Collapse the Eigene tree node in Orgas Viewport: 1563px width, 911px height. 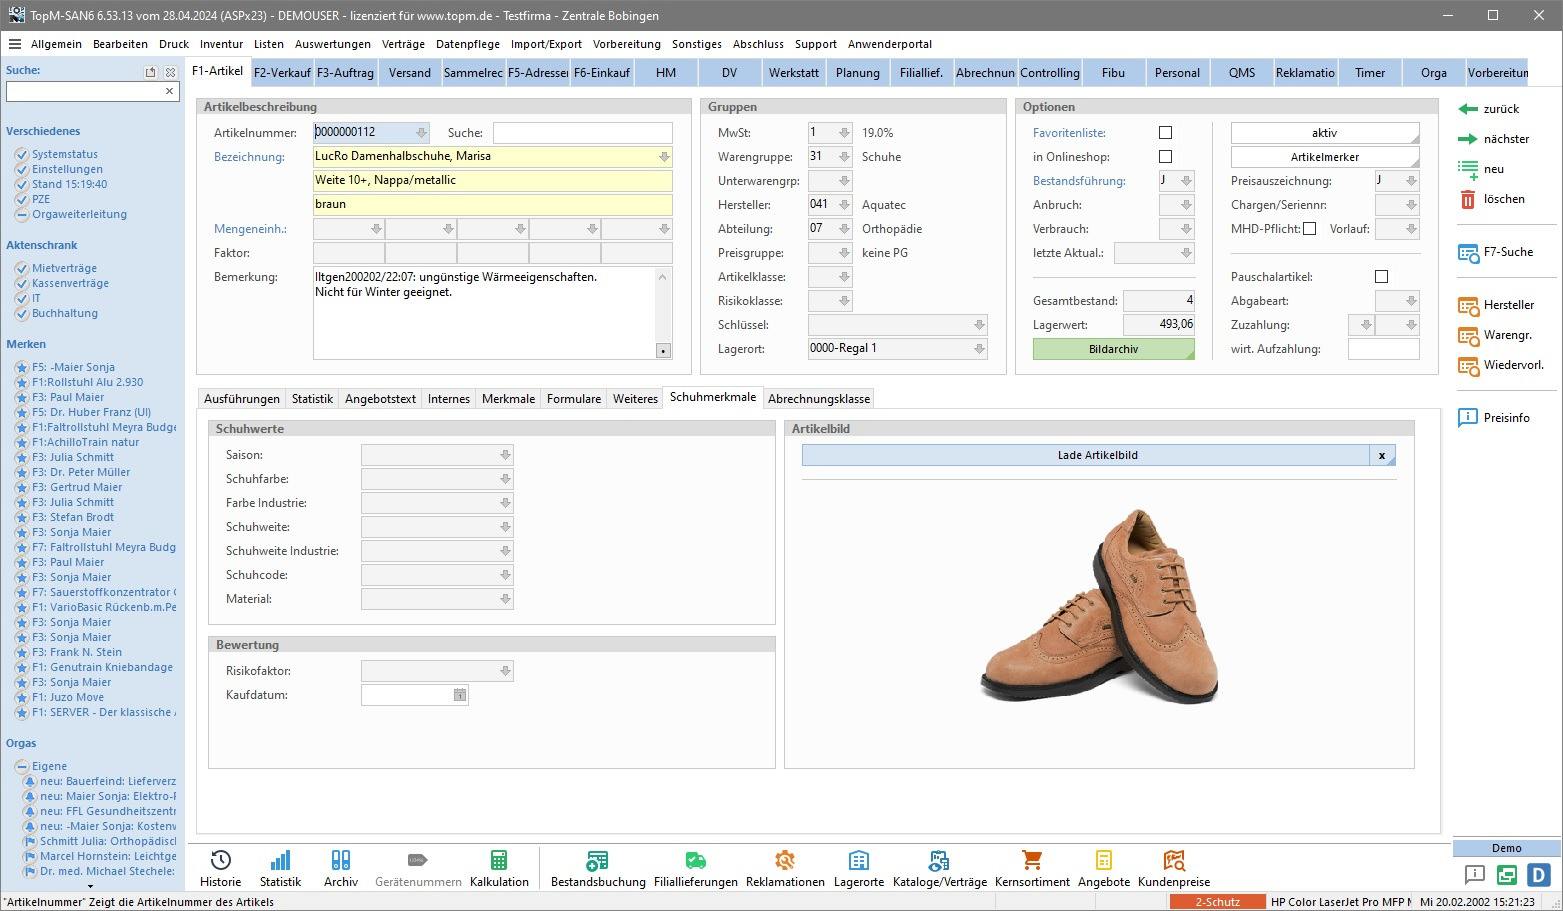pos(21,766)
